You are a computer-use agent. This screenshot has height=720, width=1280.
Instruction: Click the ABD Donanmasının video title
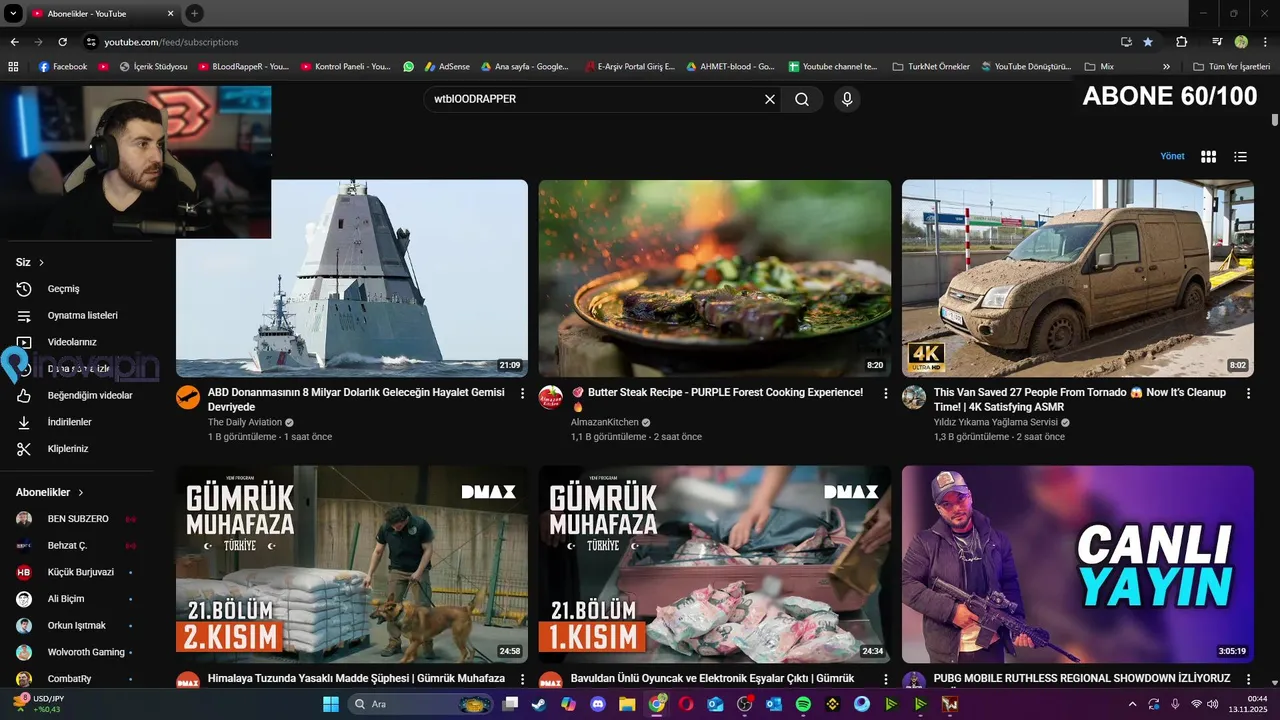[x=356, y=400]
